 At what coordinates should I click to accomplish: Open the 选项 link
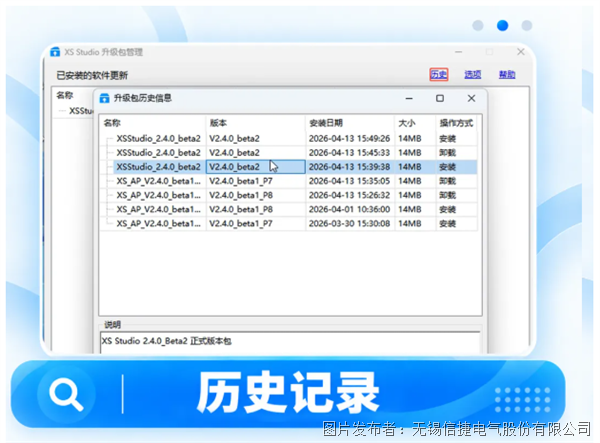coord(473,74)
